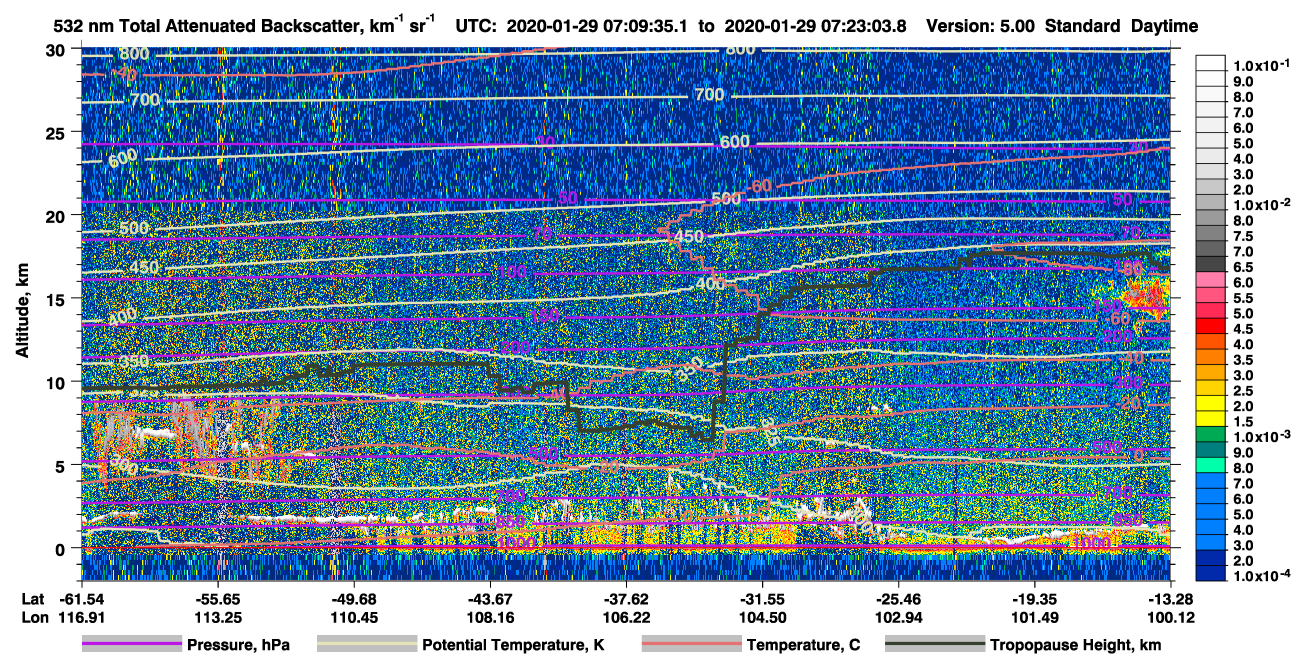This screenshot has width=1300, height=667.
Task: Click the 'Pressure, hPa' legend label
Action: tap(238, 646)
